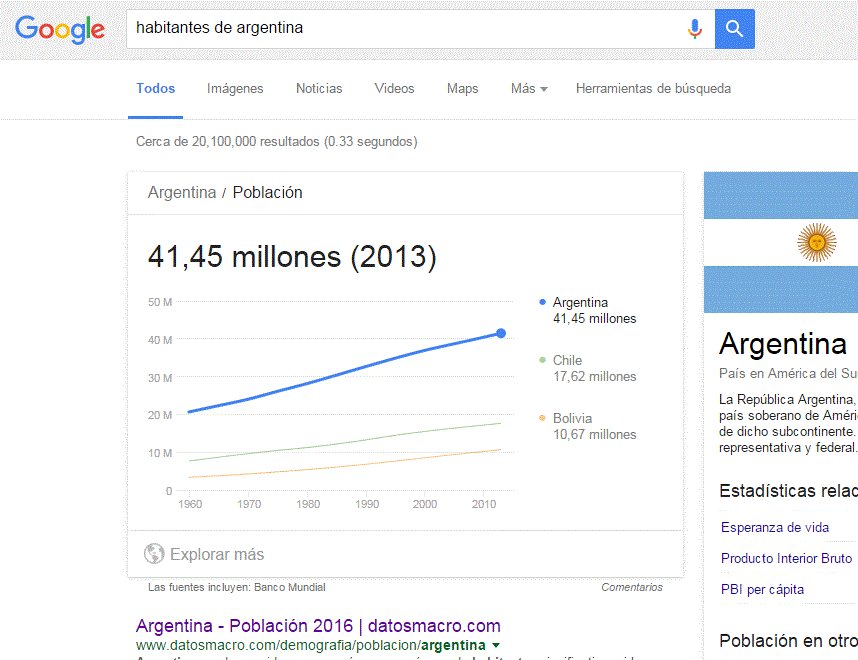858x660 pixels.
Task: Click the Argentina flag image
Action: [x=781, y=242]
